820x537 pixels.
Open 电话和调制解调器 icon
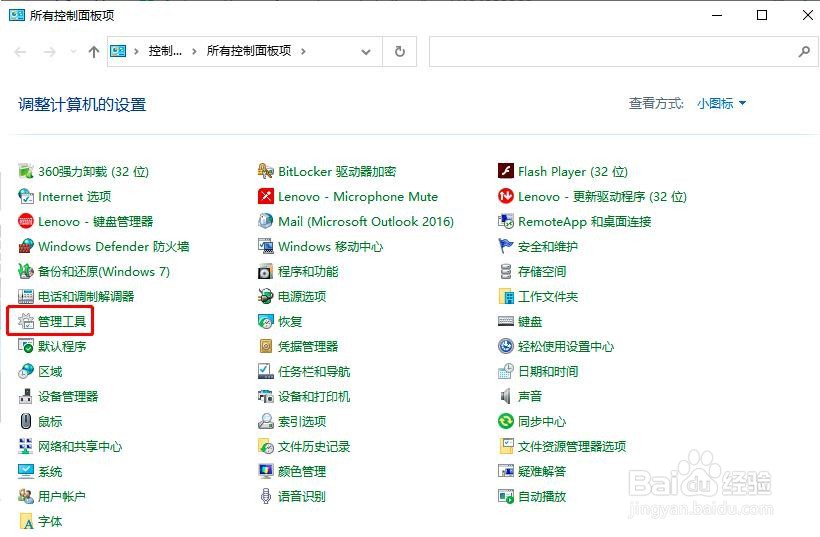pos(26,296)
